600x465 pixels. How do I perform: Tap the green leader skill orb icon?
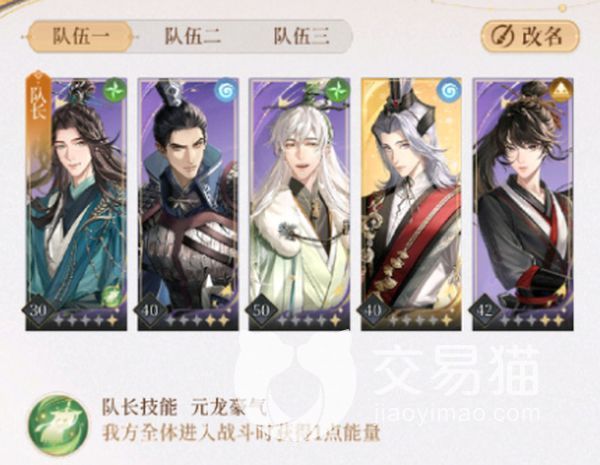pyautogui.click(x=57, y=425)
